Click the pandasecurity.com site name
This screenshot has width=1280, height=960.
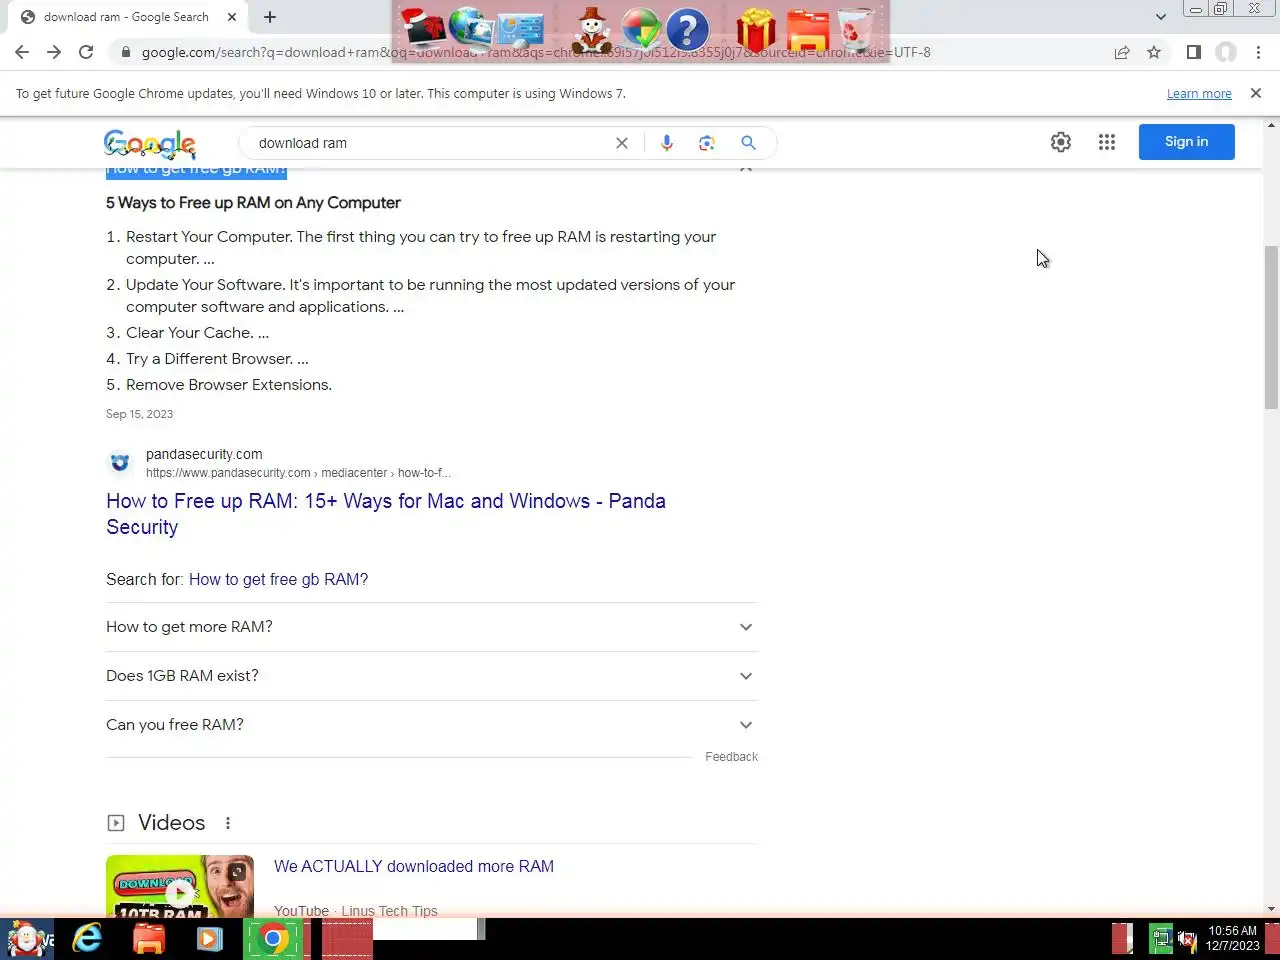click(204, 454)
